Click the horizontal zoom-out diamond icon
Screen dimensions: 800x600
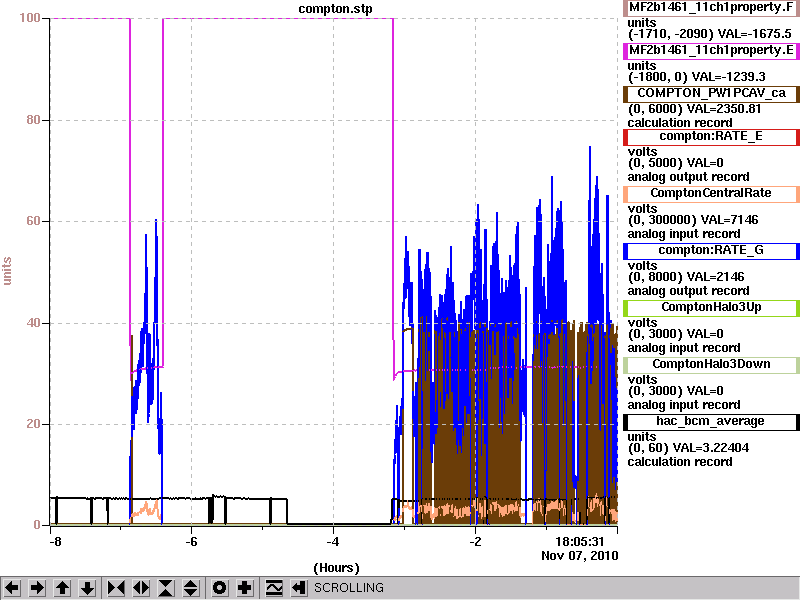pyautogui.click(x=141, y=588)
